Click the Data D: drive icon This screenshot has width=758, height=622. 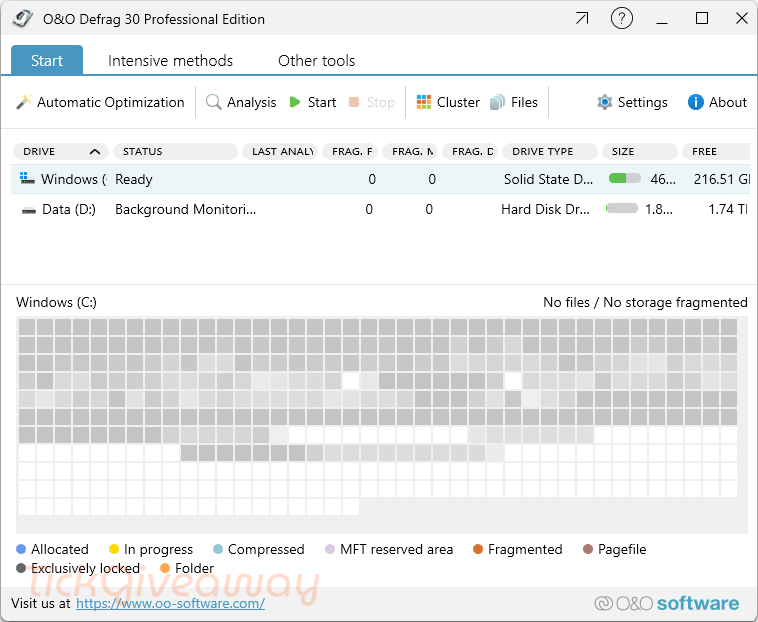pos(29,210)
